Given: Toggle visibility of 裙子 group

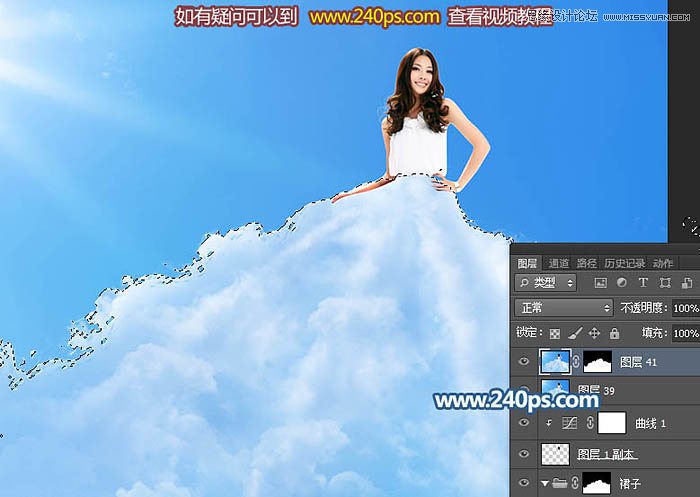Looking at the screenshot, I should [x=524, y=483].
